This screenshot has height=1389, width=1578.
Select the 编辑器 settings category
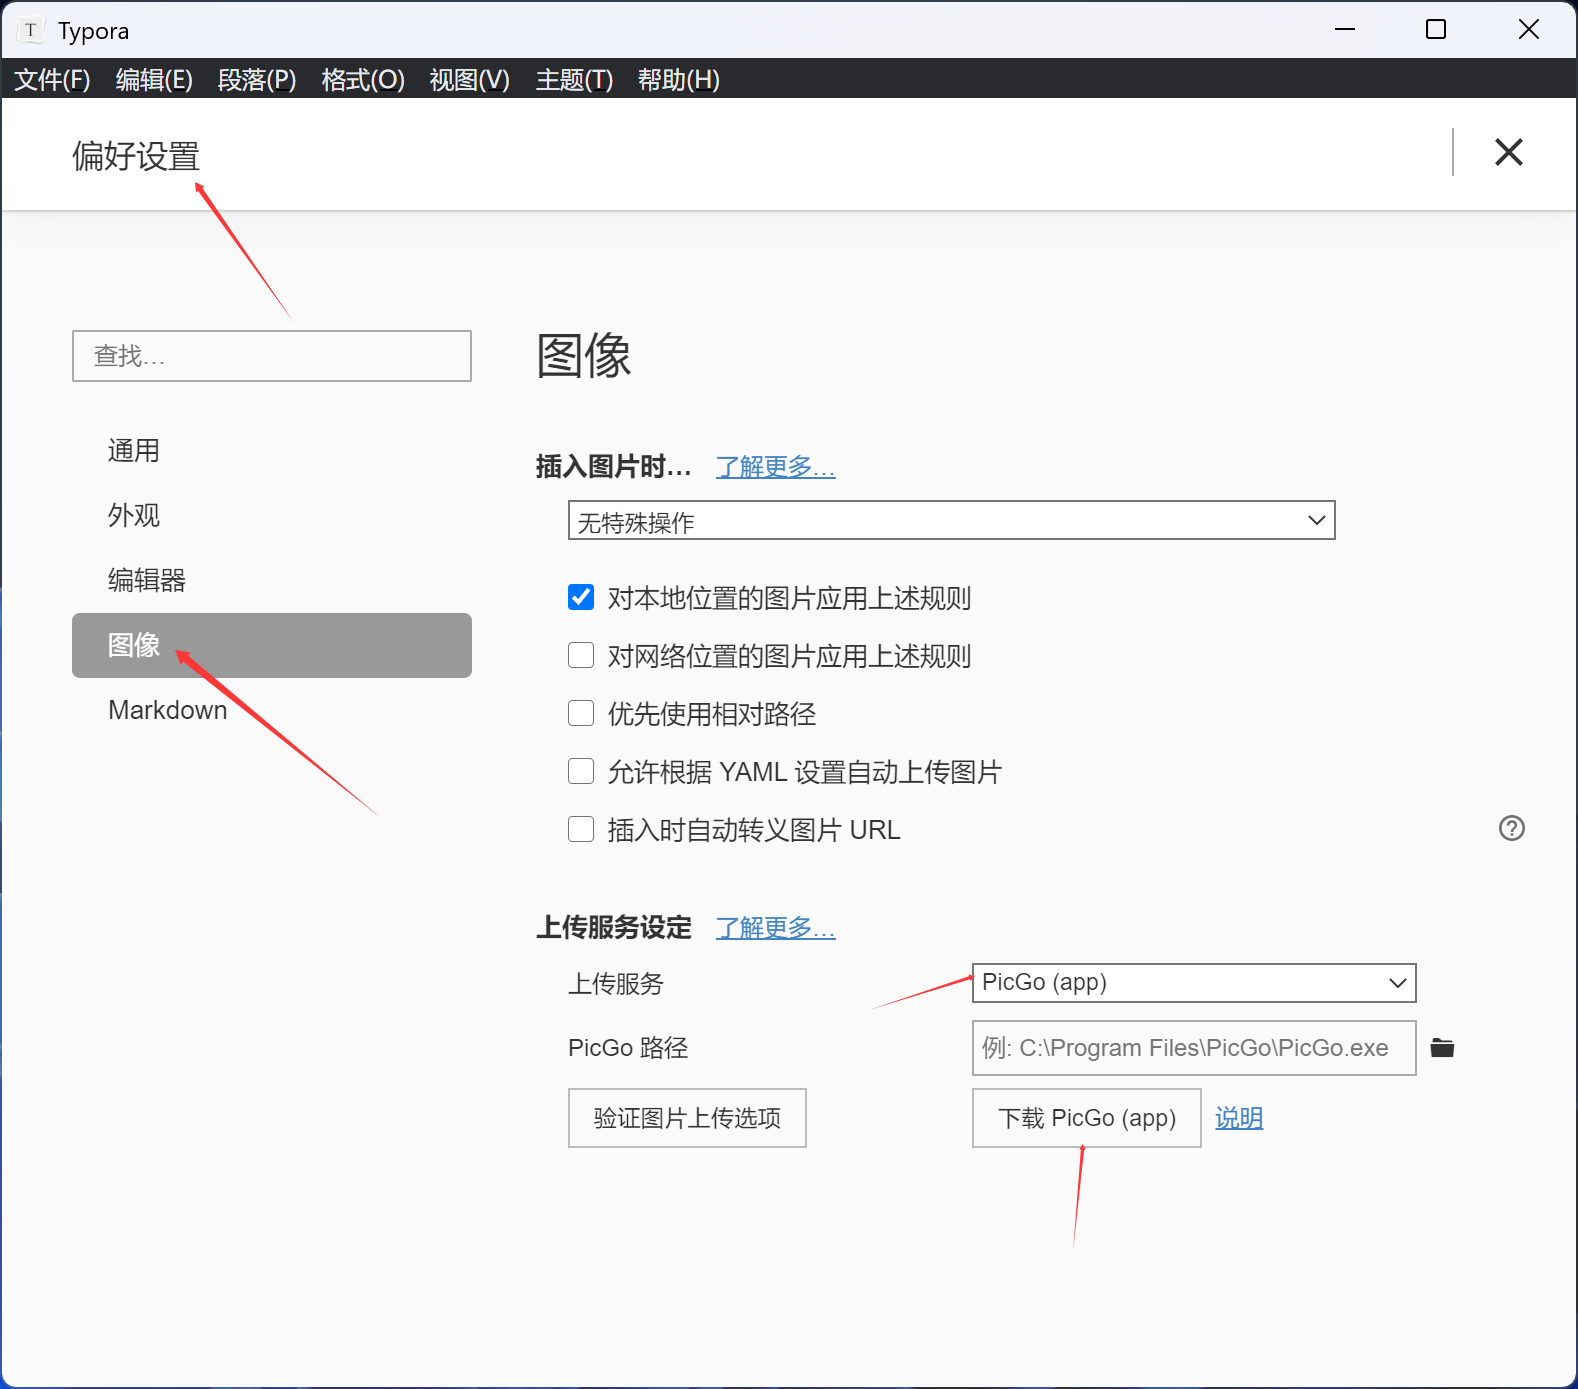[x=272, y=580]
